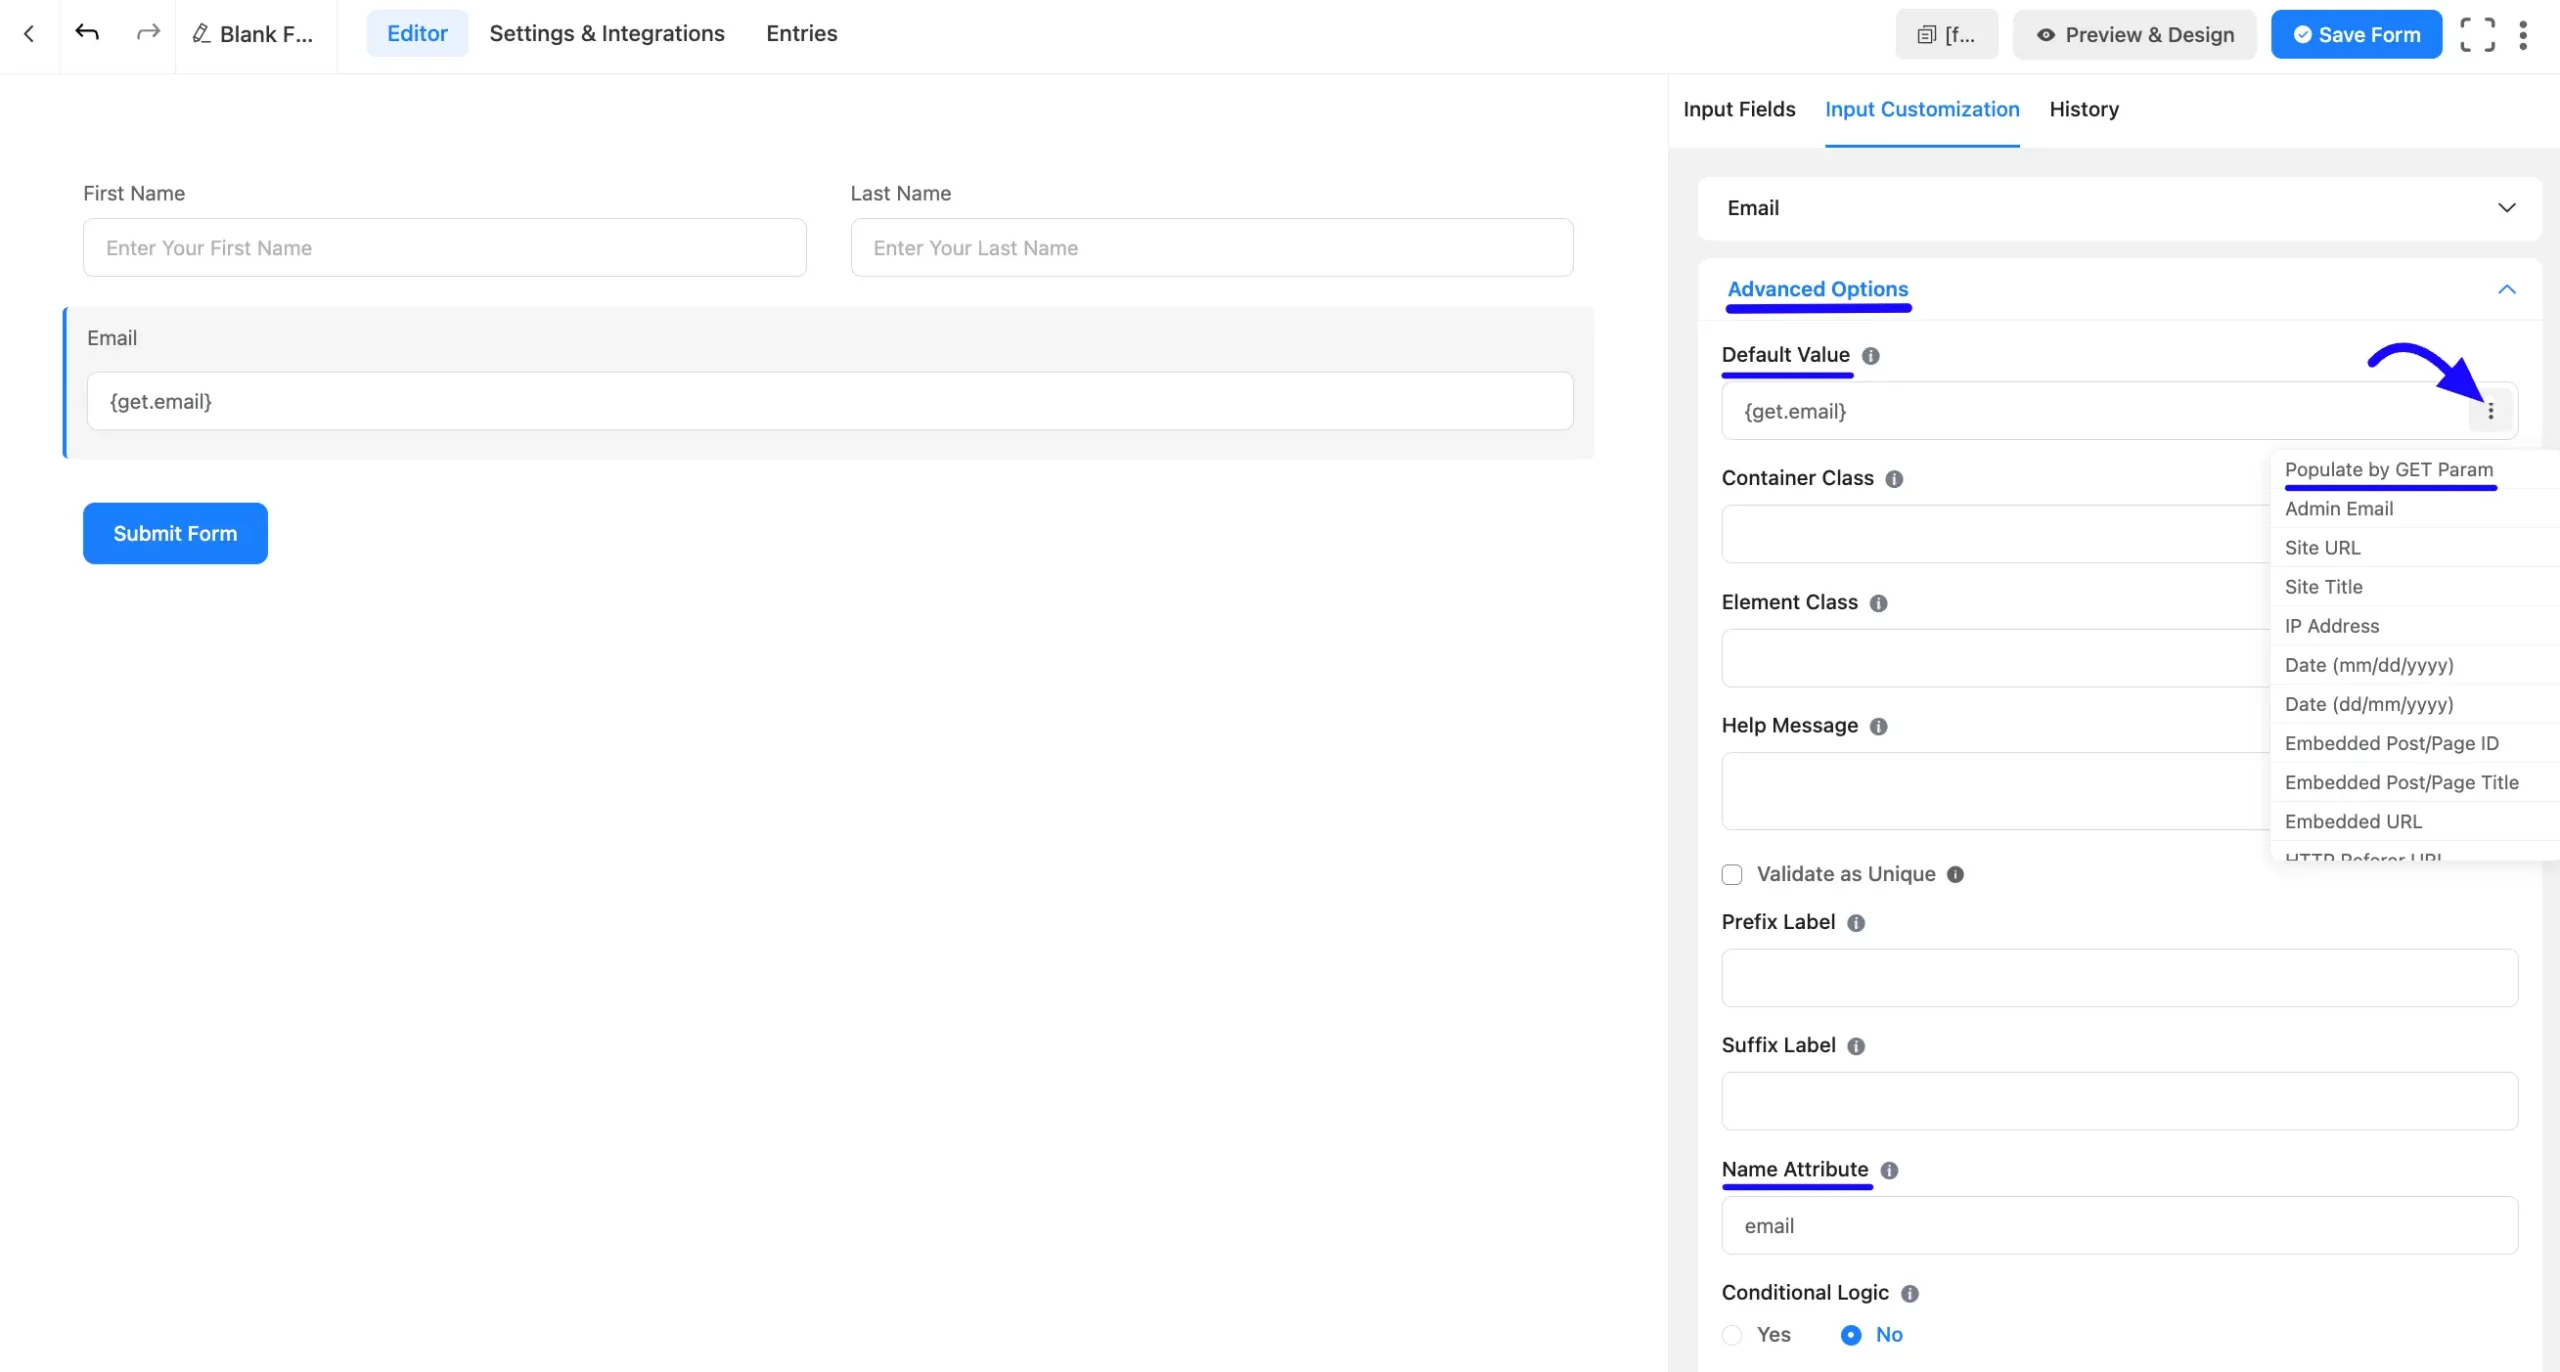
Task: Collapse the Advanced Options section
Action: [2506, 290]
